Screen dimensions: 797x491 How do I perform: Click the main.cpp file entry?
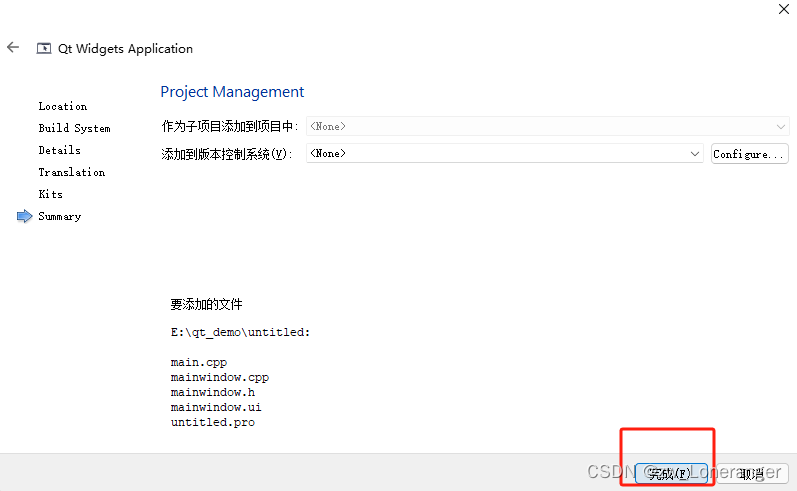point(199,362)
